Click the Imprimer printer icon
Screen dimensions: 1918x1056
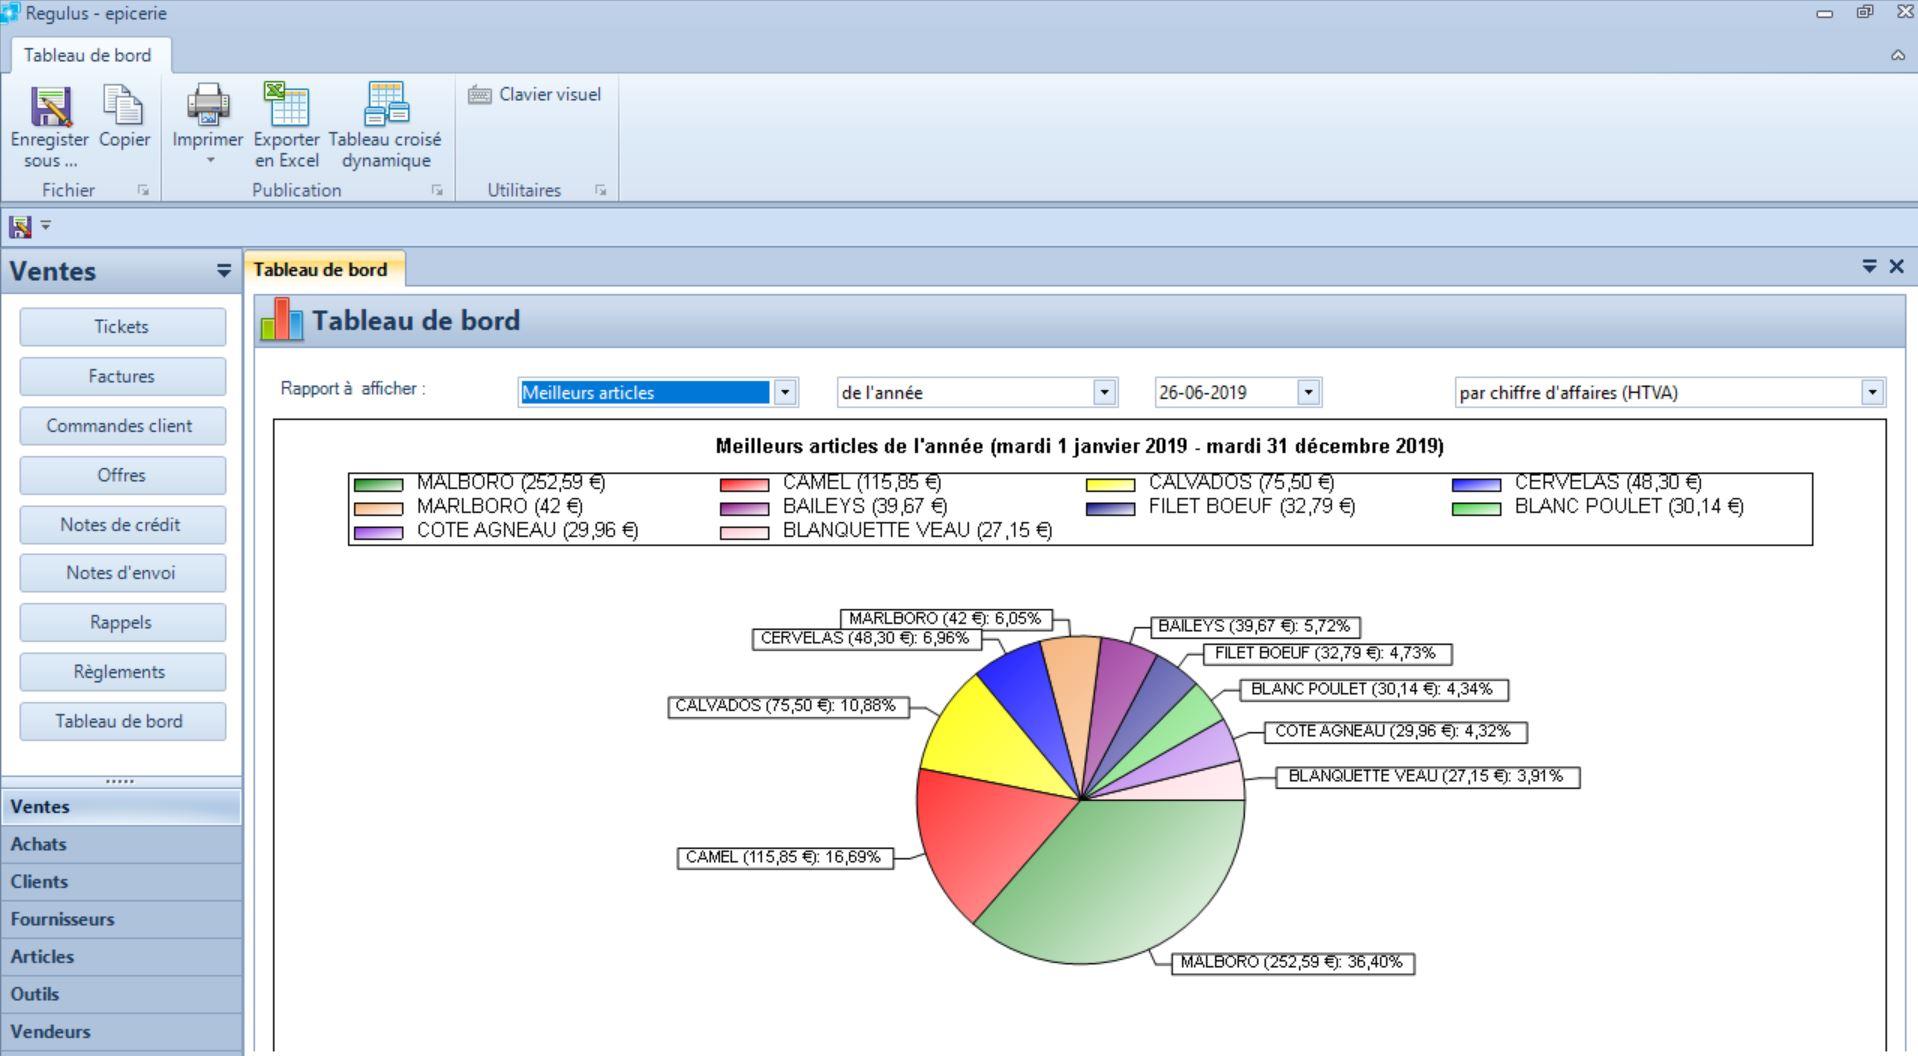(208, 104)
